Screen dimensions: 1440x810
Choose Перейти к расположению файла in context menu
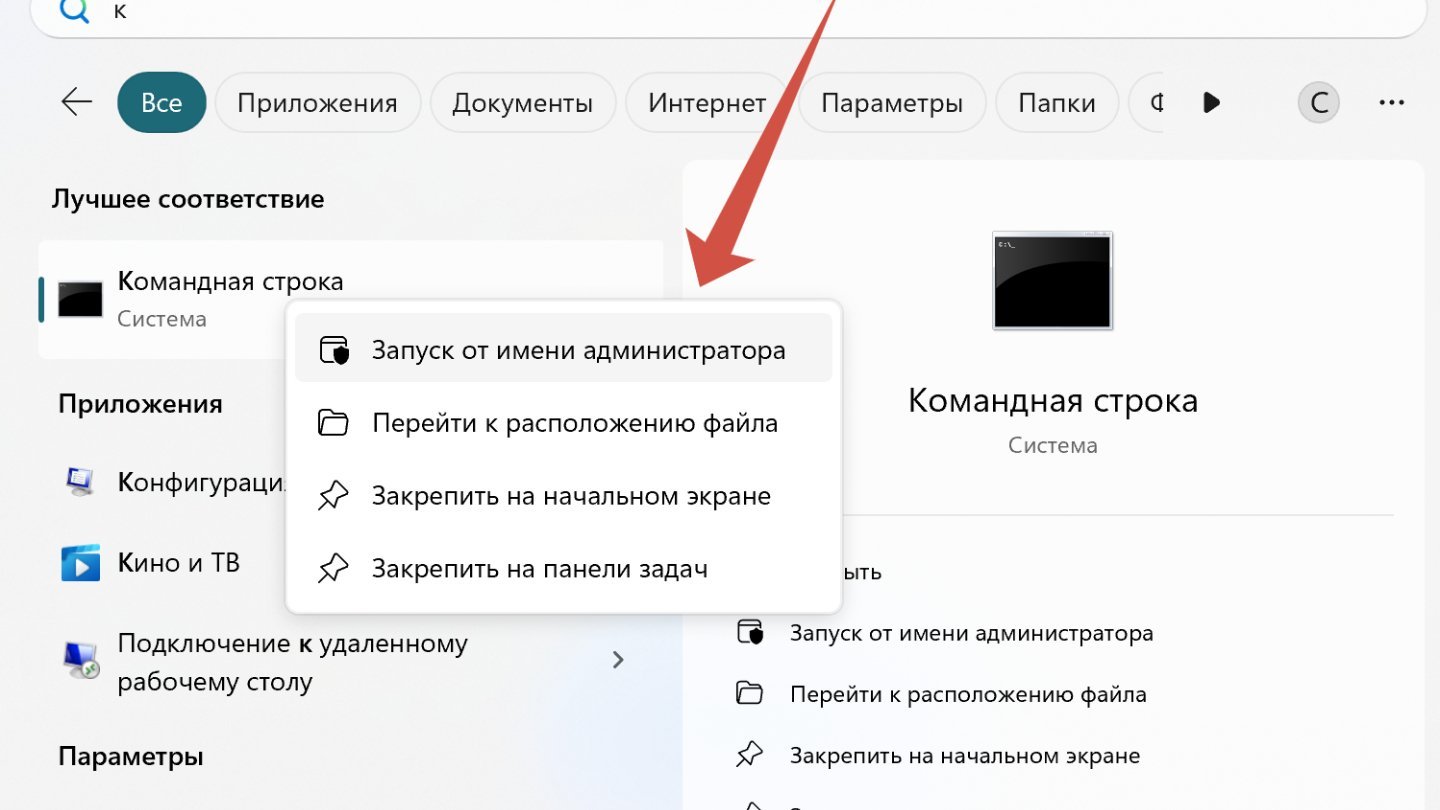click(564, 423)
